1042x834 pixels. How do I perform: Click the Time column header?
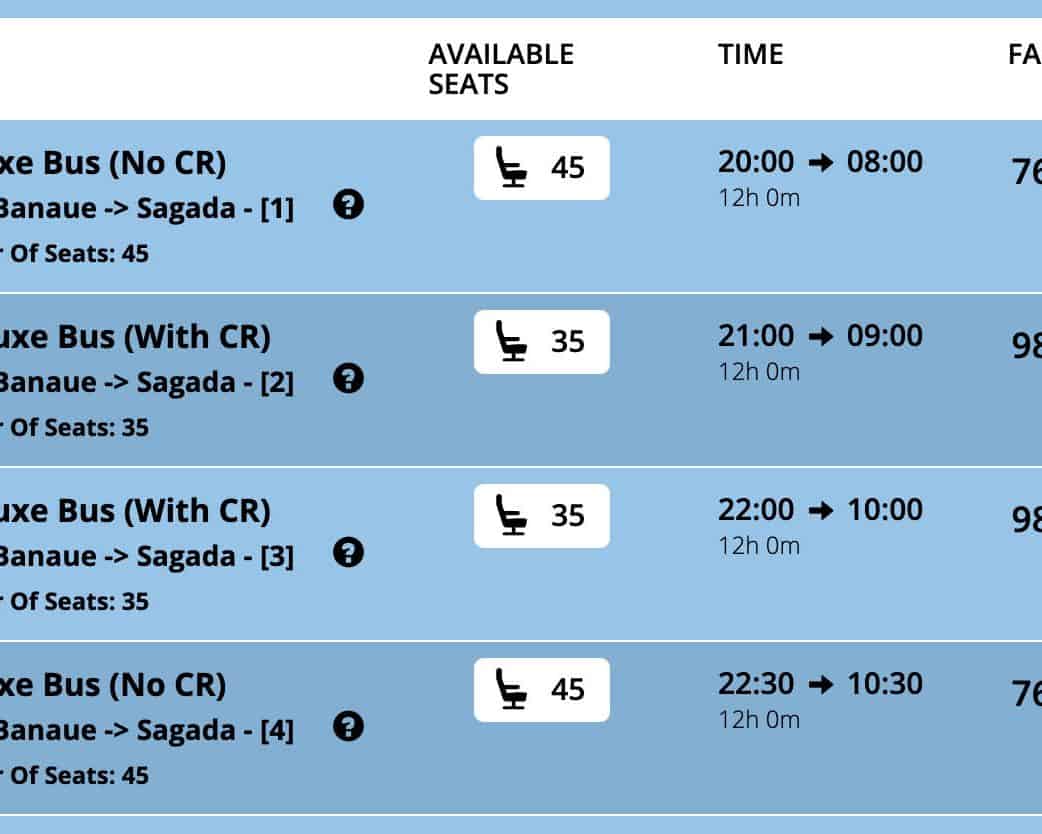pos(751,54)
